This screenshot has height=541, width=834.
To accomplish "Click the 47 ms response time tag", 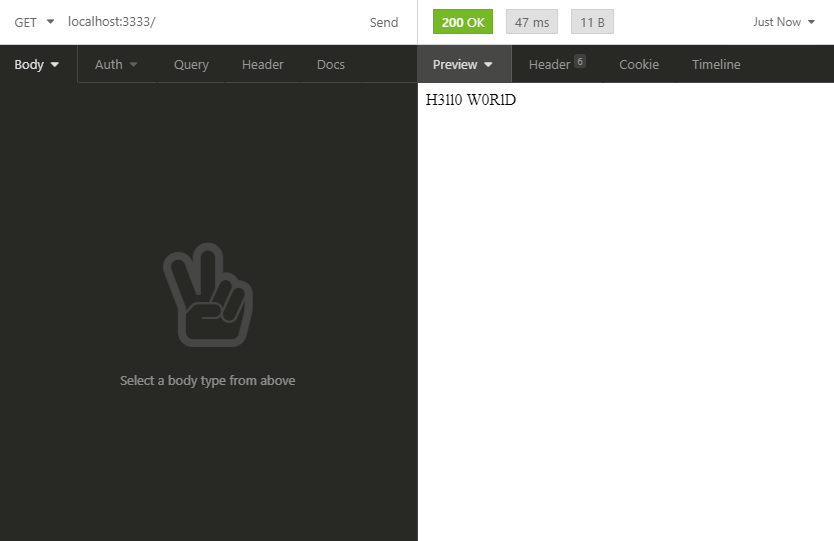I will 532,22.
